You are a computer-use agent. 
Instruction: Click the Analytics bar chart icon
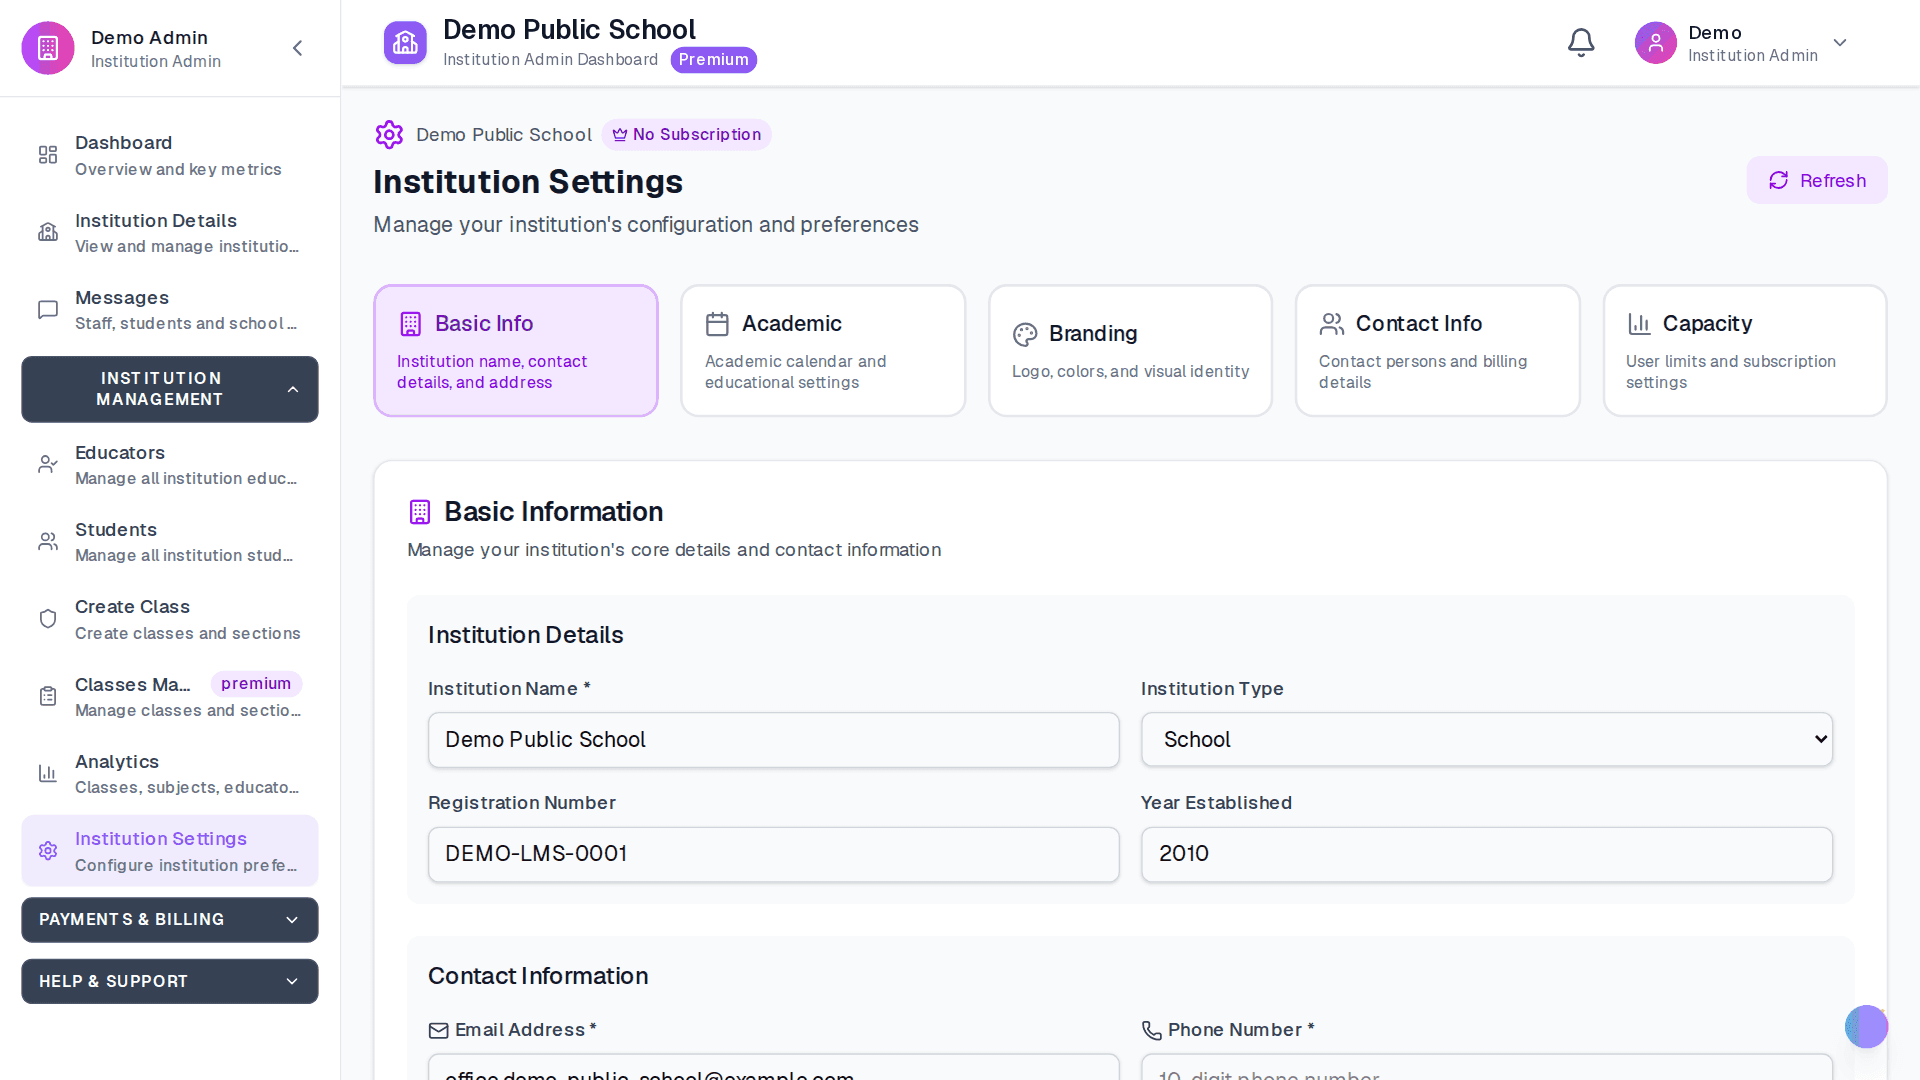coord(48,773)
